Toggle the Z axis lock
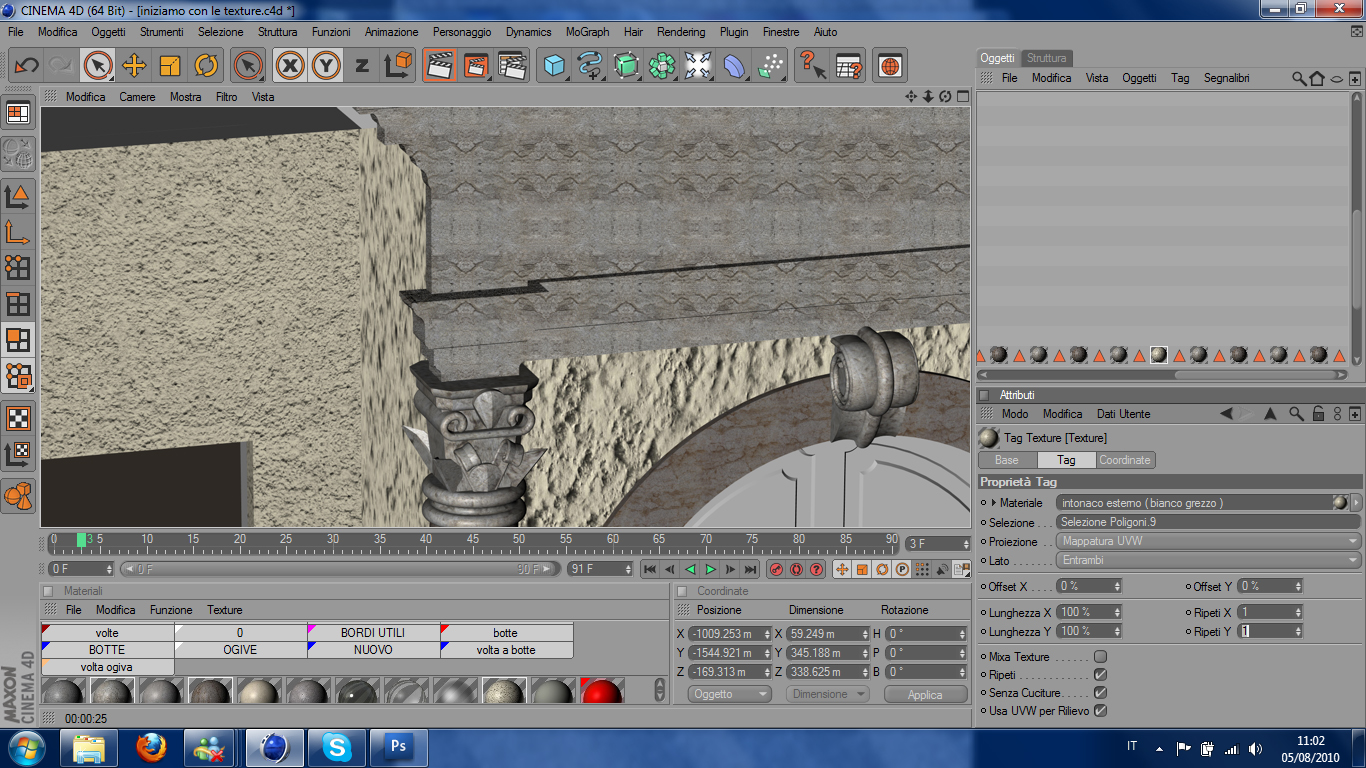Image resolution: width=1366 pixels, height=768 pixels. [x=362, y=66]
